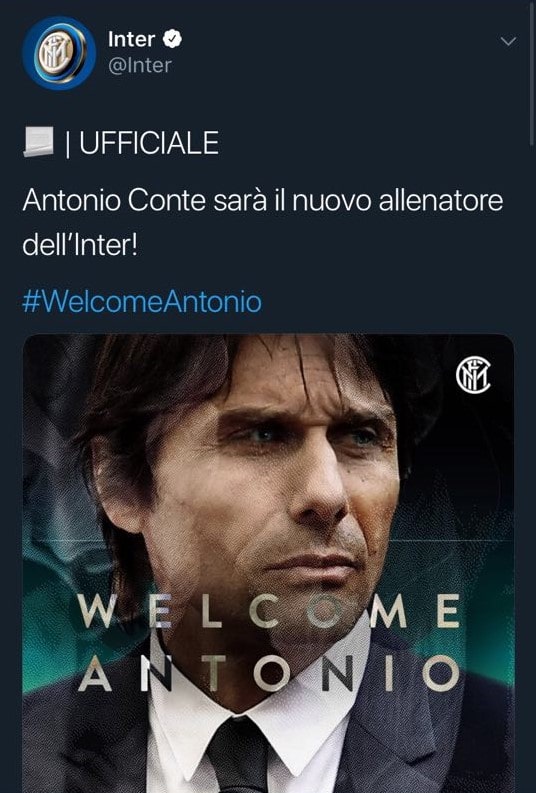Expand the tweet options chevron
This screenshot has width=536, height=793.
point(508,41)
